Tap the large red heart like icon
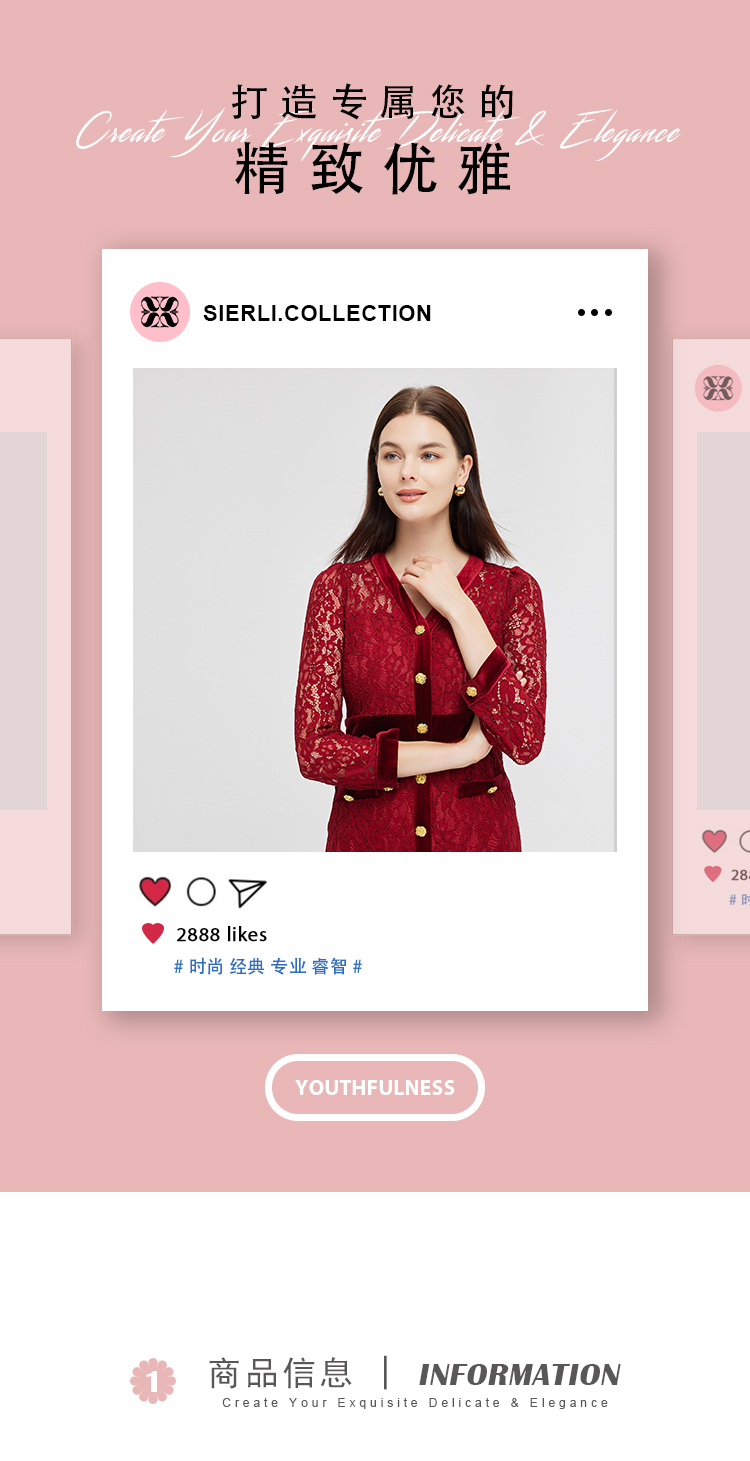Image resolution: width=750 pixels, height=1461 pixels. 155,891
